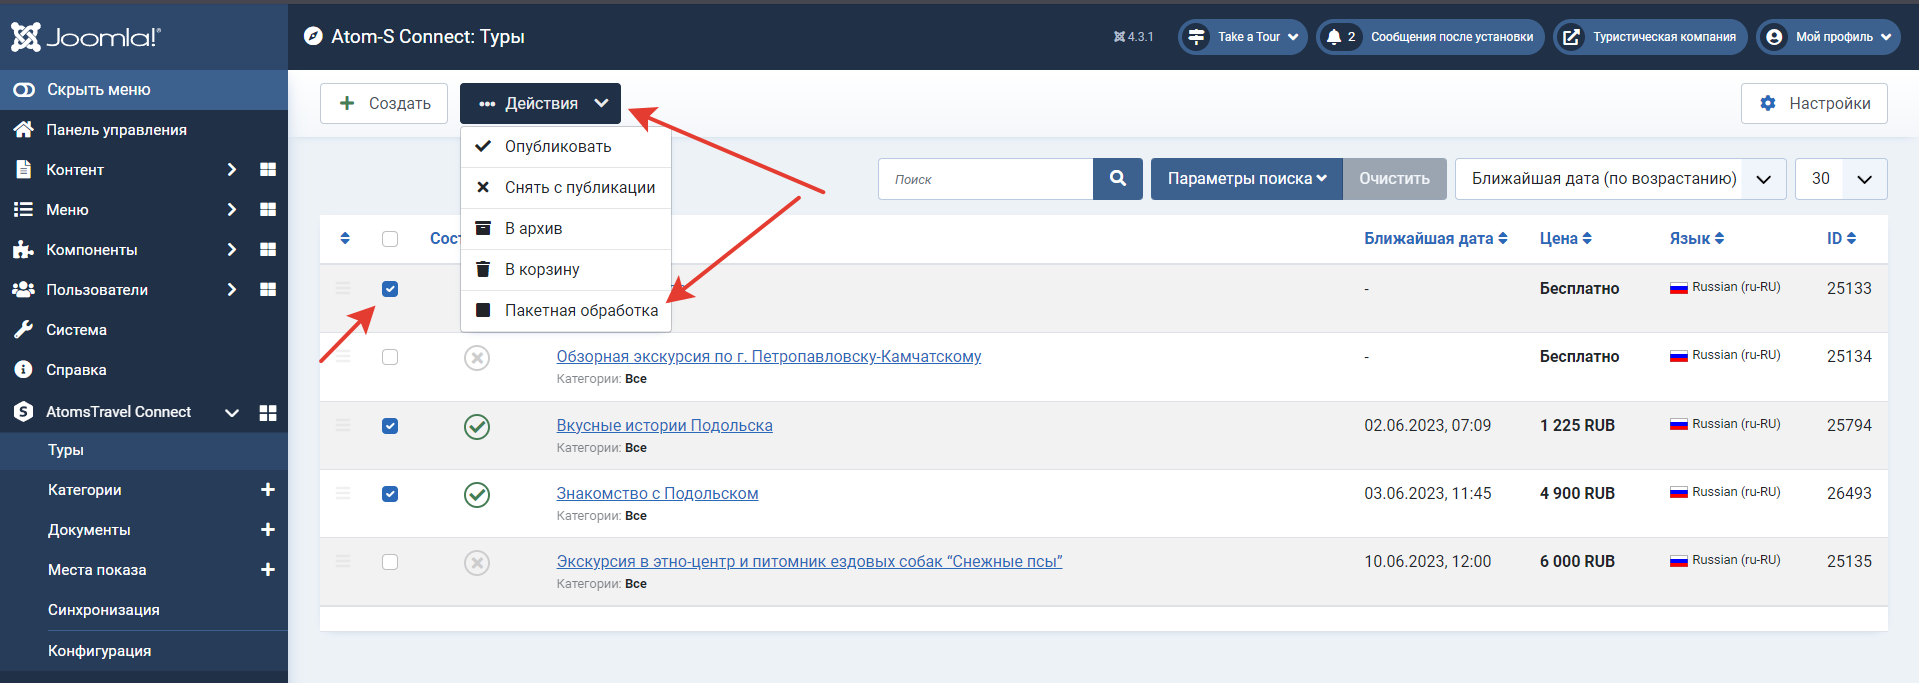Choose Снять с публикации from the menu

[566, 188]
